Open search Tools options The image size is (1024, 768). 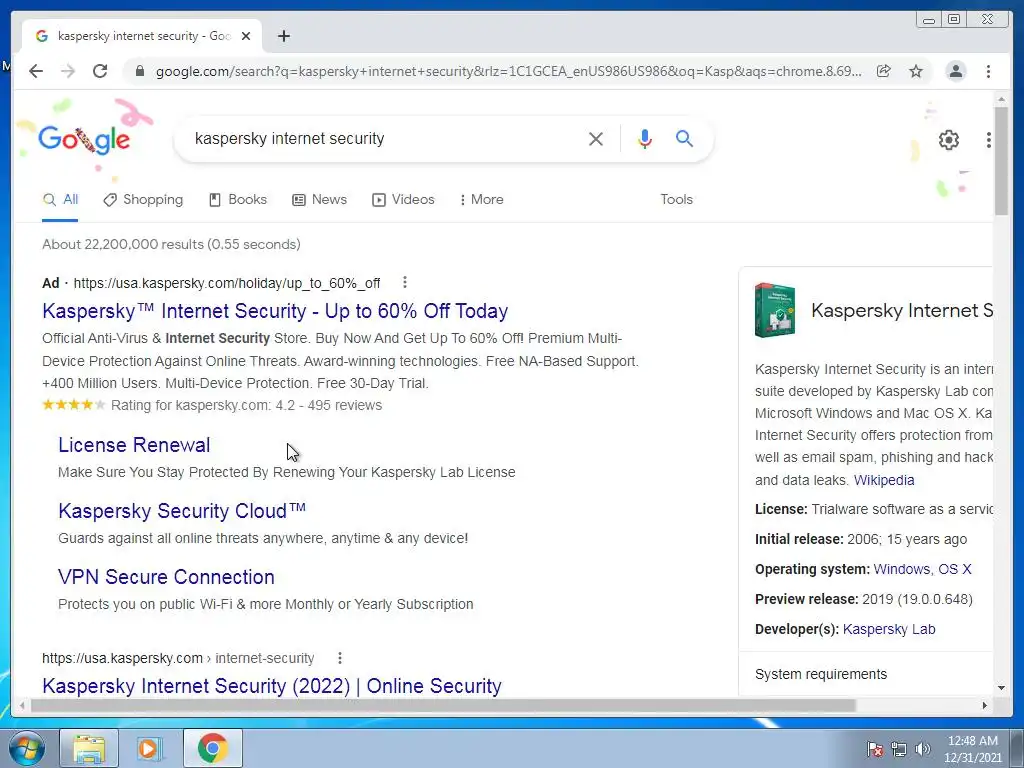[x=677, y=199]
